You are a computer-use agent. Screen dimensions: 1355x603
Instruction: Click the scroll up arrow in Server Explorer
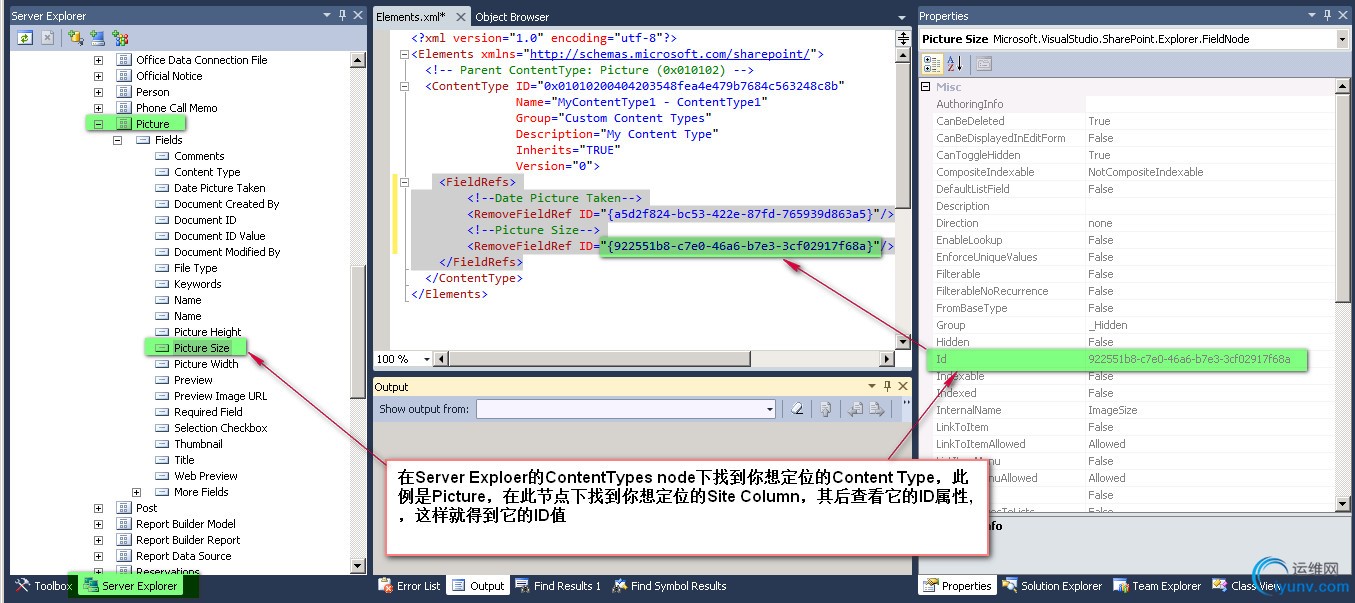358,60
